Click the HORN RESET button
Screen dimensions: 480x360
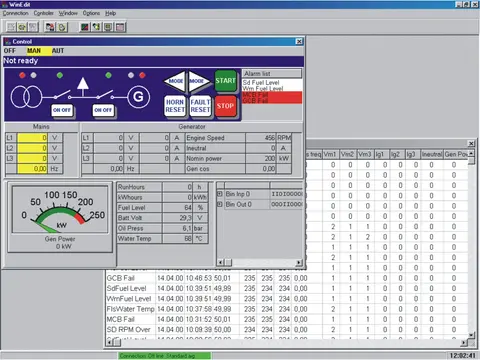(x=175, y=106)
